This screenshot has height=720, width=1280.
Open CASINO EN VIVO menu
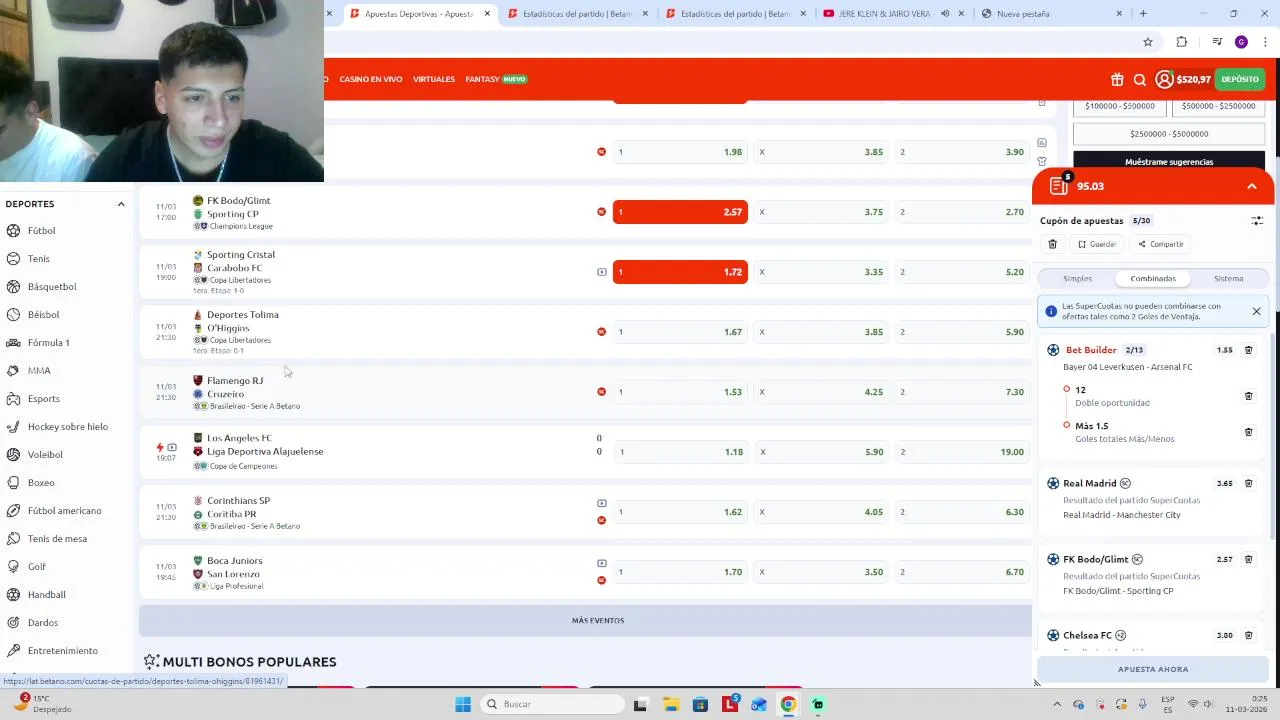[371, 79]
